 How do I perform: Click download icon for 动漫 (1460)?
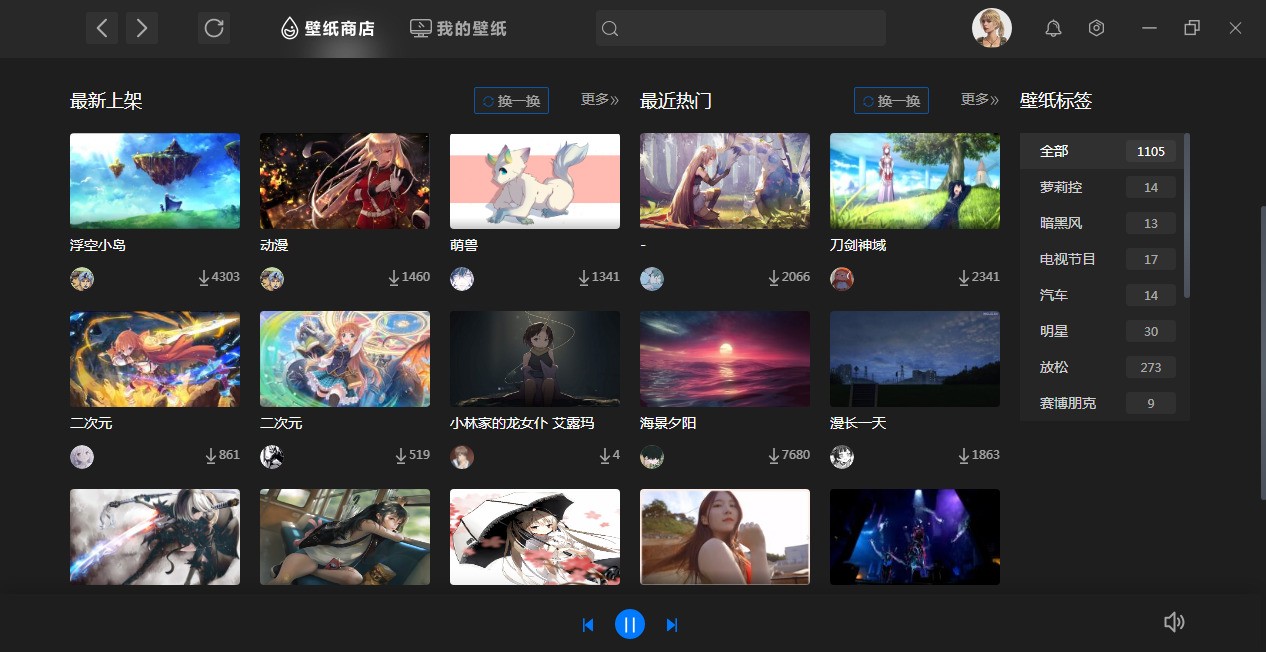tap(394, 277)
